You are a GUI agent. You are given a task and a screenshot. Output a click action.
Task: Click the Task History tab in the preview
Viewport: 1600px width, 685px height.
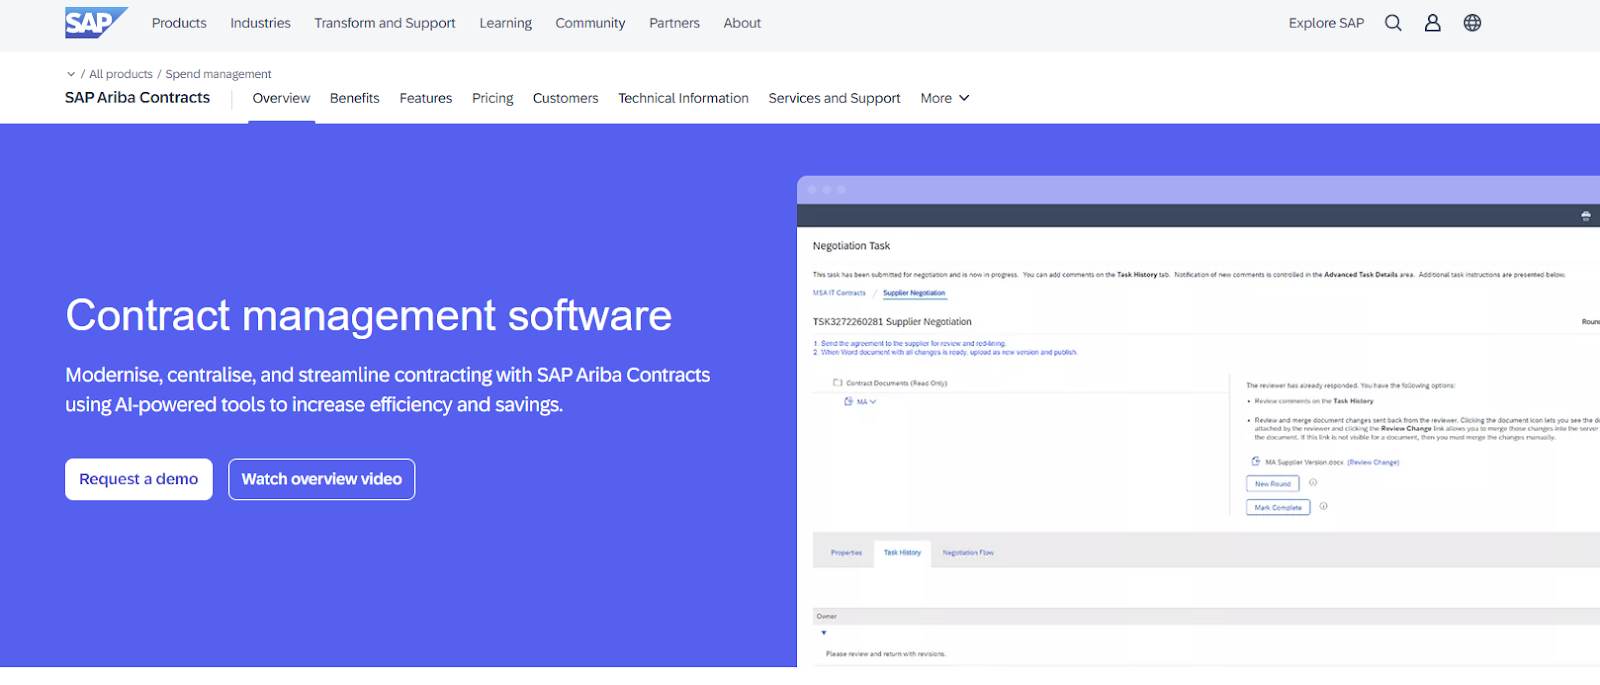[x=902, y=553]
